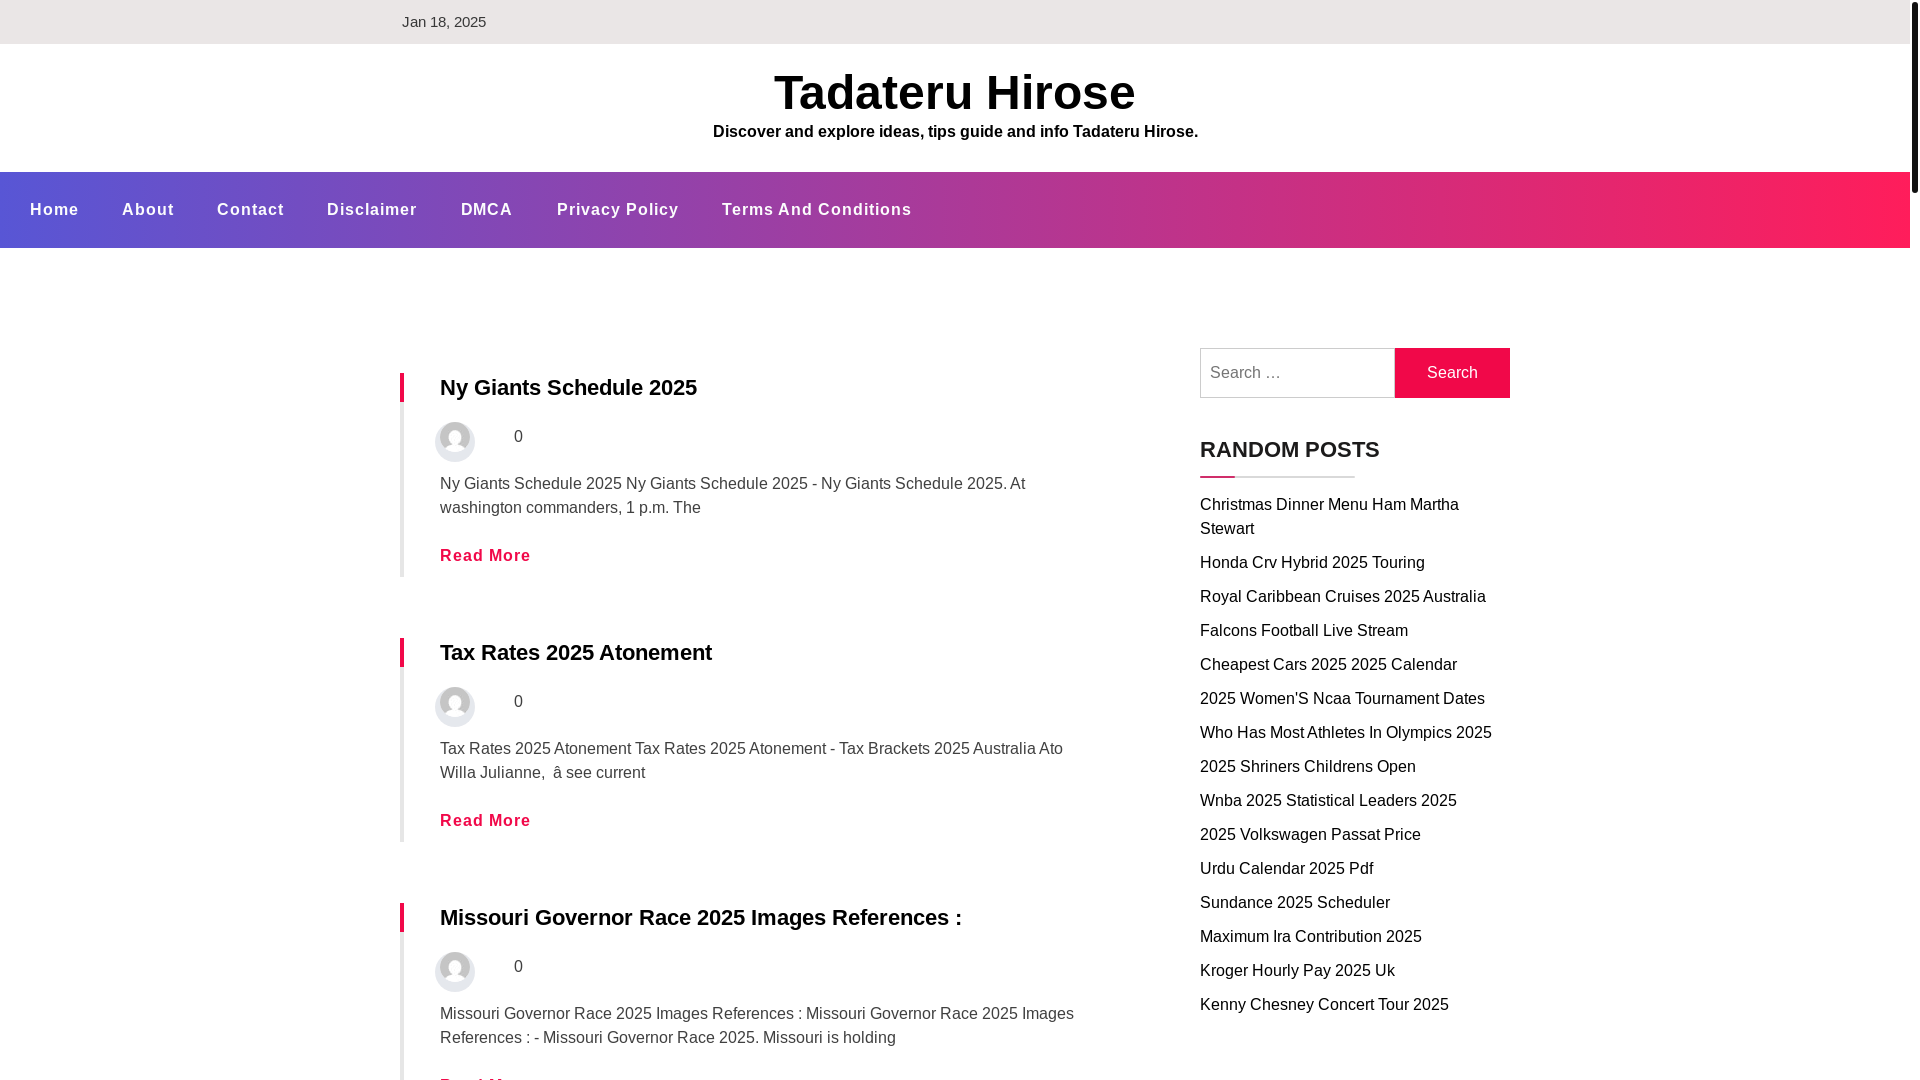Click comment count 0 under Missouri Governor post

pos(518,967)
